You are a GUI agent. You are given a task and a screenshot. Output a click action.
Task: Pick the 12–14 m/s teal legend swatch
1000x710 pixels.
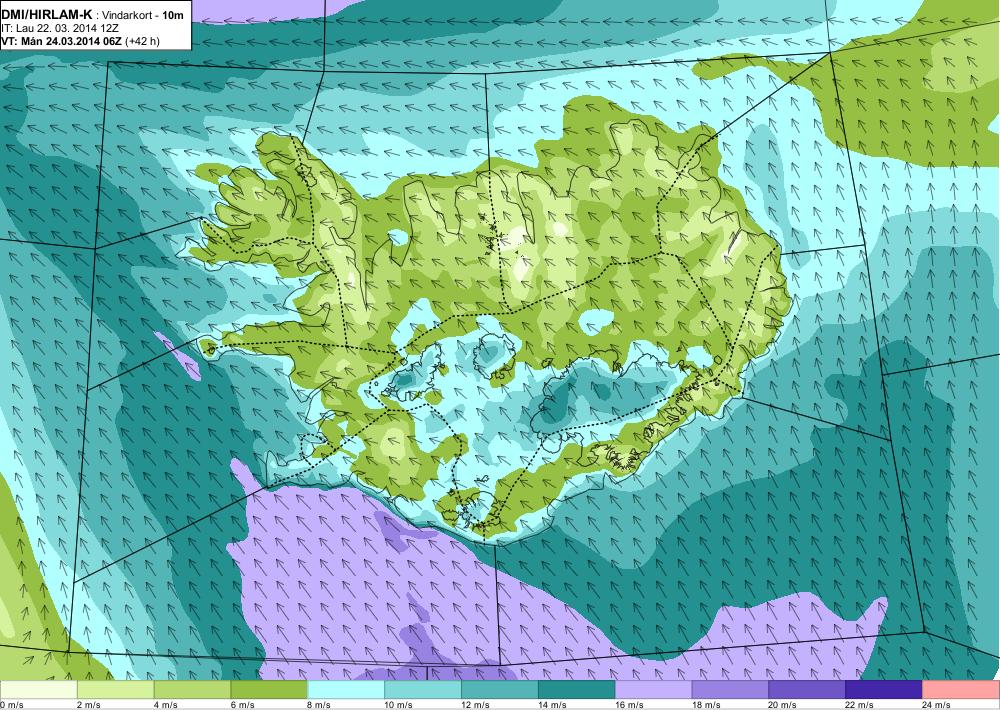499,690
